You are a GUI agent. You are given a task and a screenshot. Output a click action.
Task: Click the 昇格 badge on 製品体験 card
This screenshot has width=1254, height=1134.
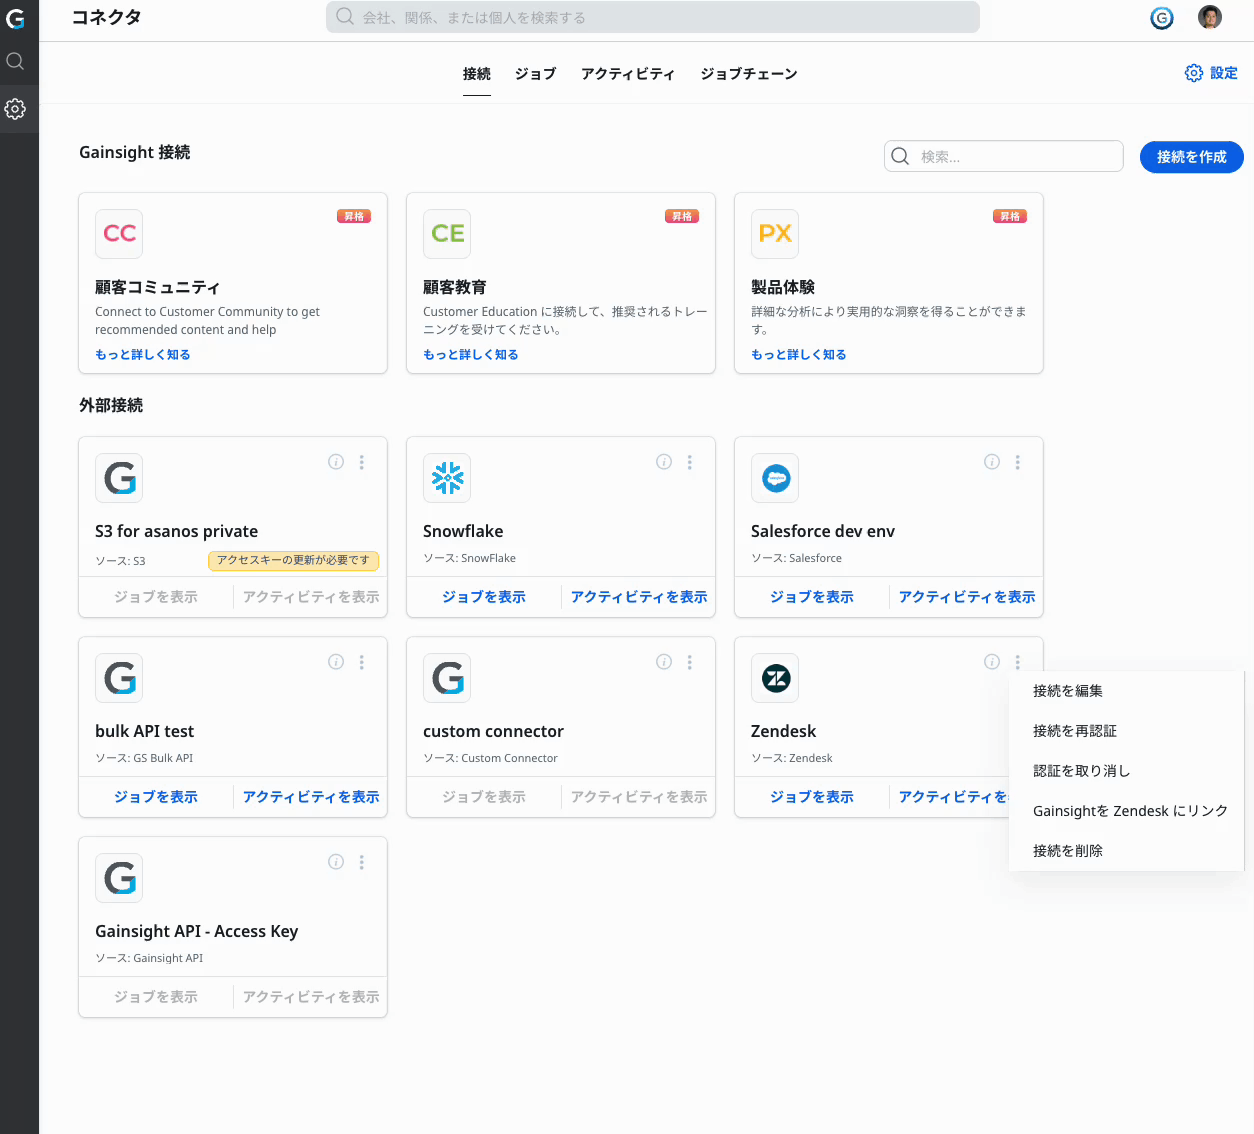(x=1010, y=216)
